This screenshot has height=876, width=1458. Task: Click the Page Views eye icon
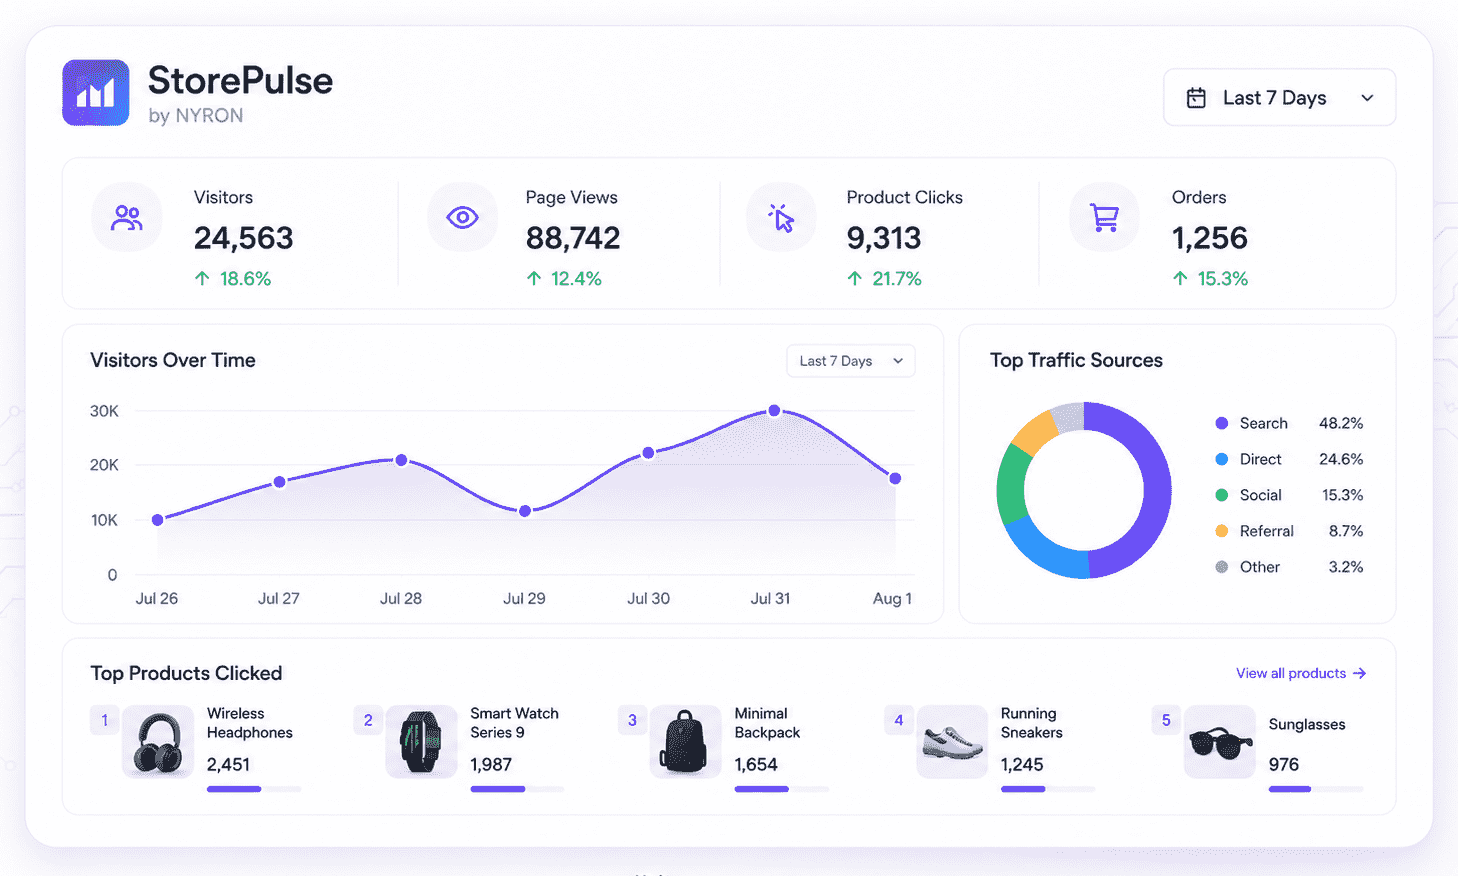[x=462, y=217]
